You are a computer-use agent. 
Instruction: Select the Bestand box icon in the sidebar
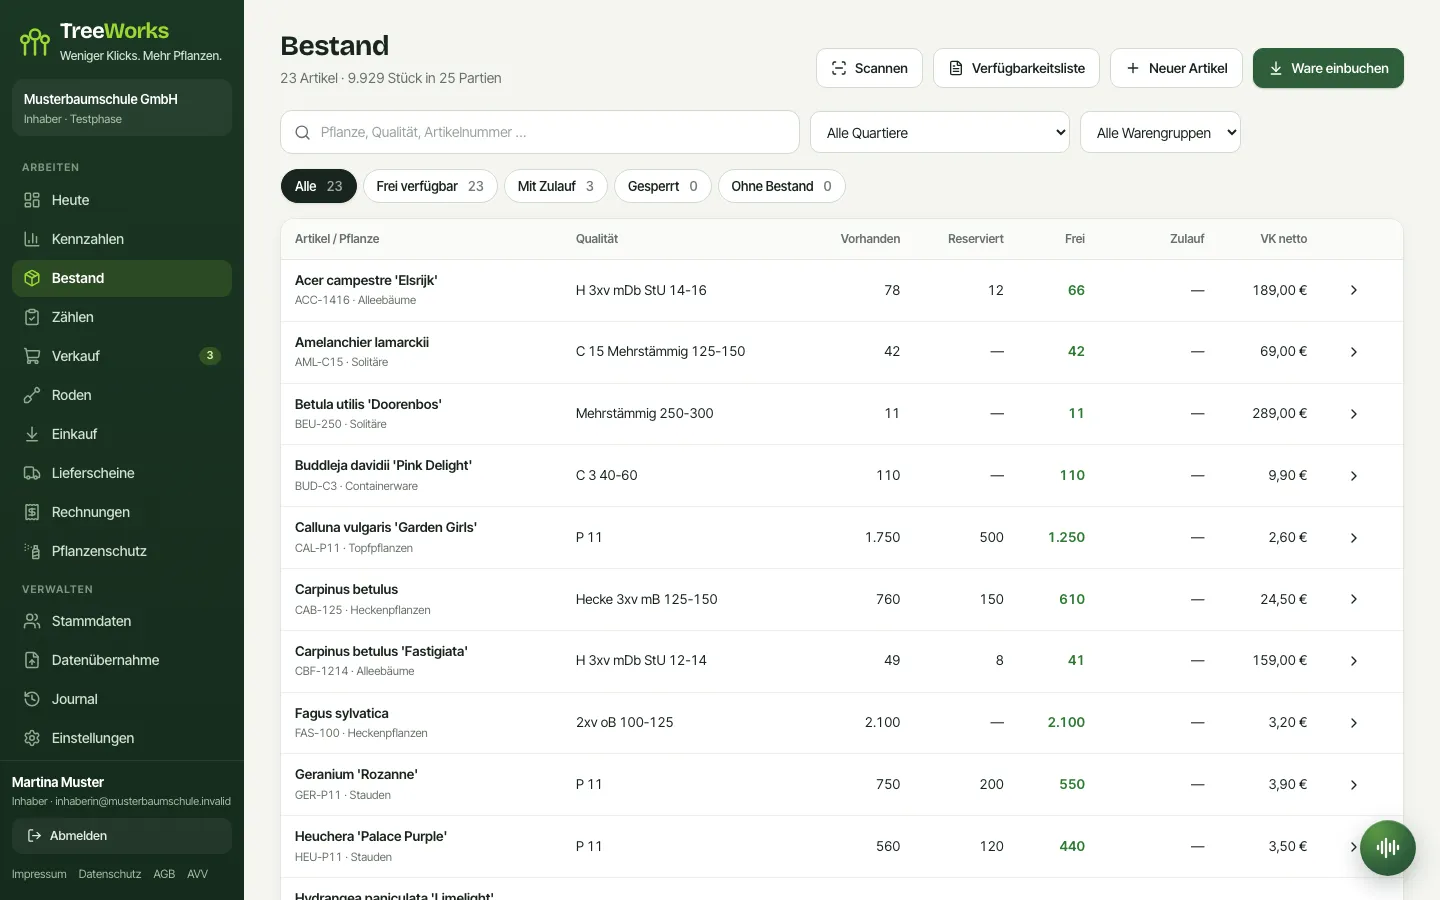pos(32,278)
